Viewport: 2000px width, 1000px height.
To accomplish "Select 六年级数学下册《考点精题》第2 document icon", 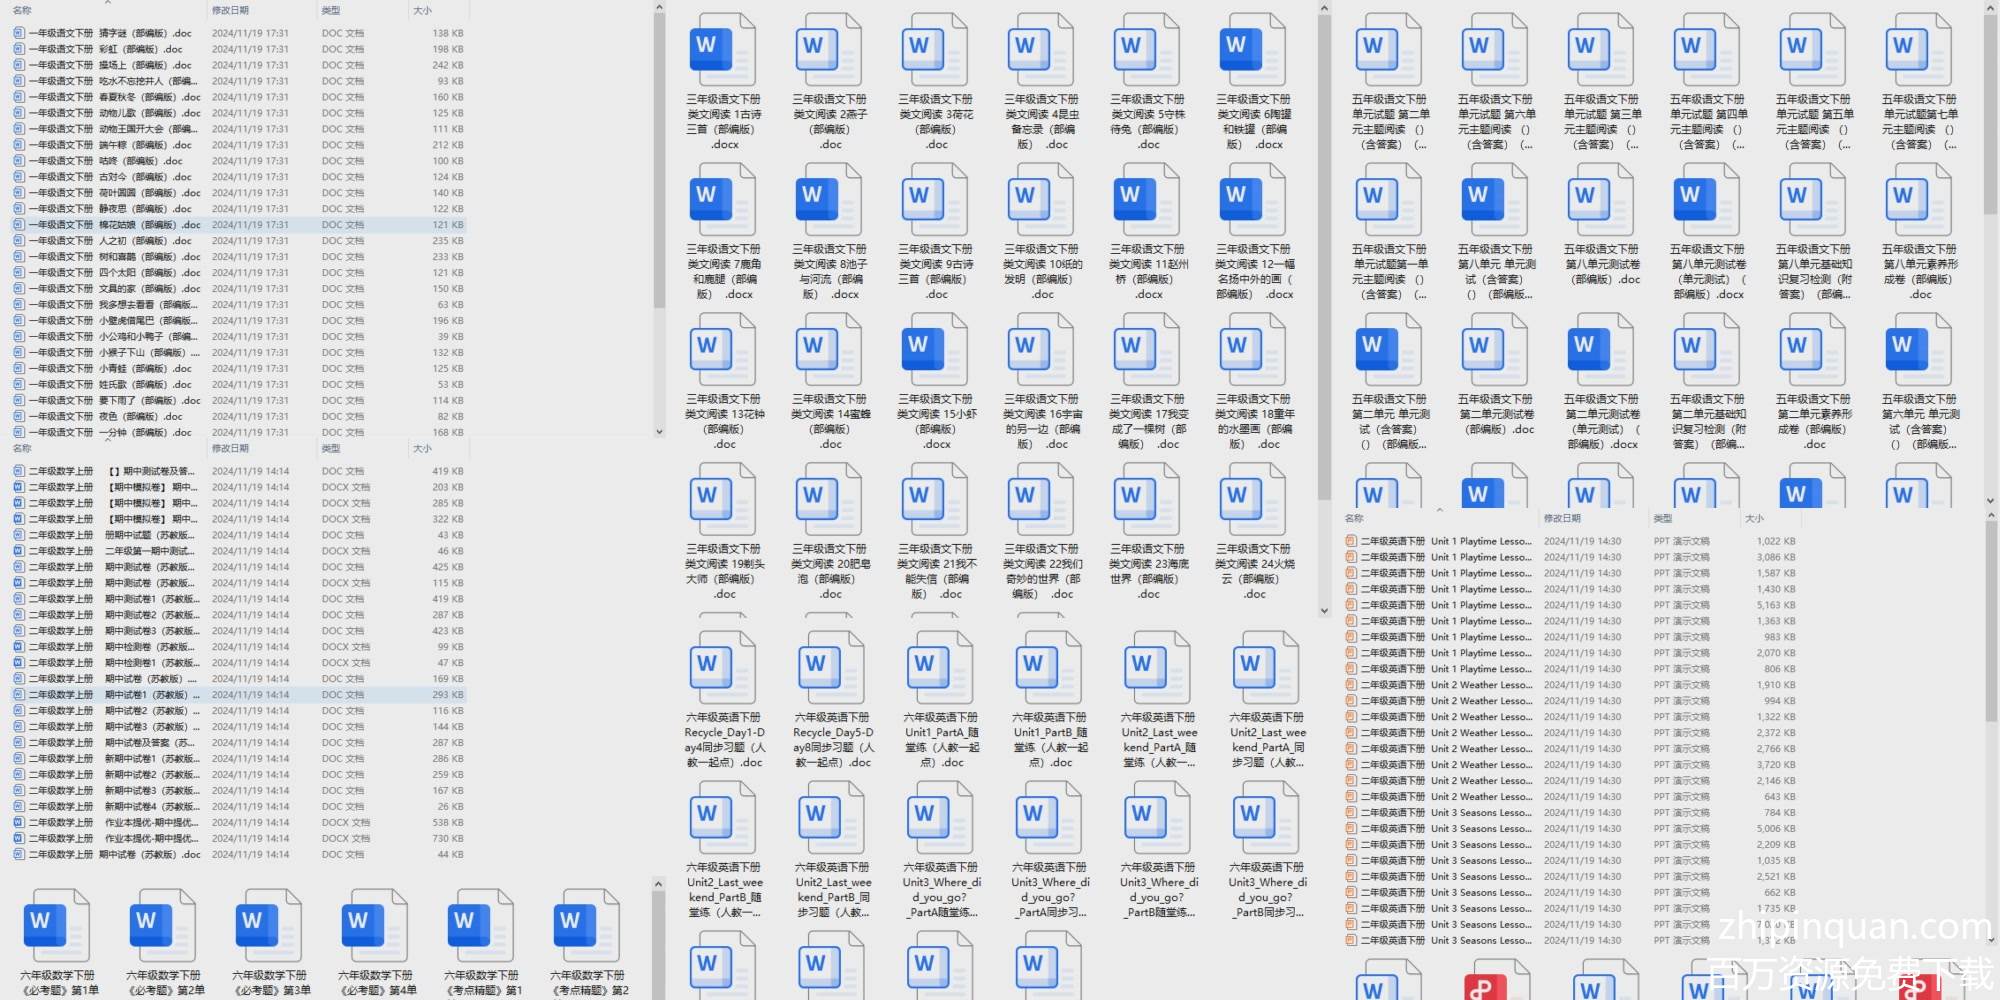I will click(x=588, y=925).
